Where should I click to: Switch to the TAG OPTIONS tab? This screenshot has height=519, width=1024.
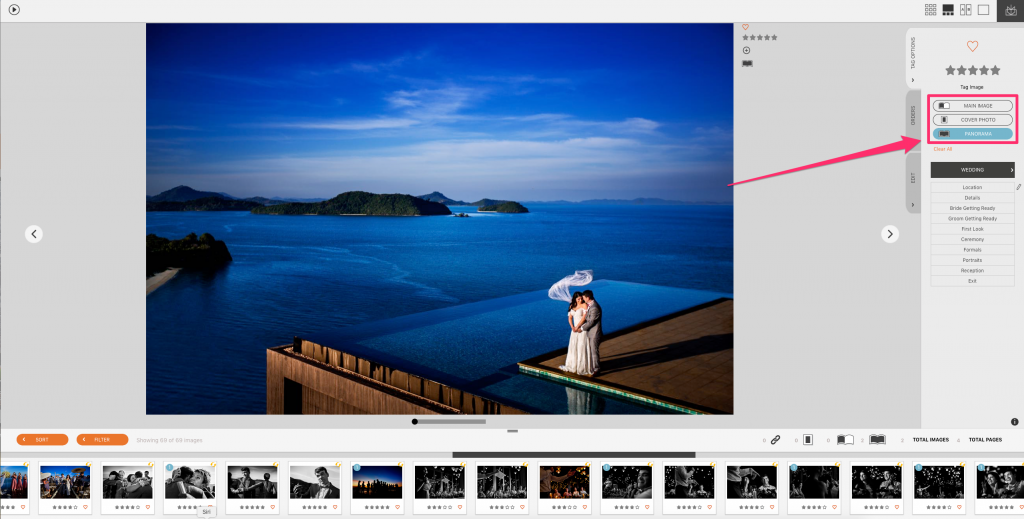(913, 53)
